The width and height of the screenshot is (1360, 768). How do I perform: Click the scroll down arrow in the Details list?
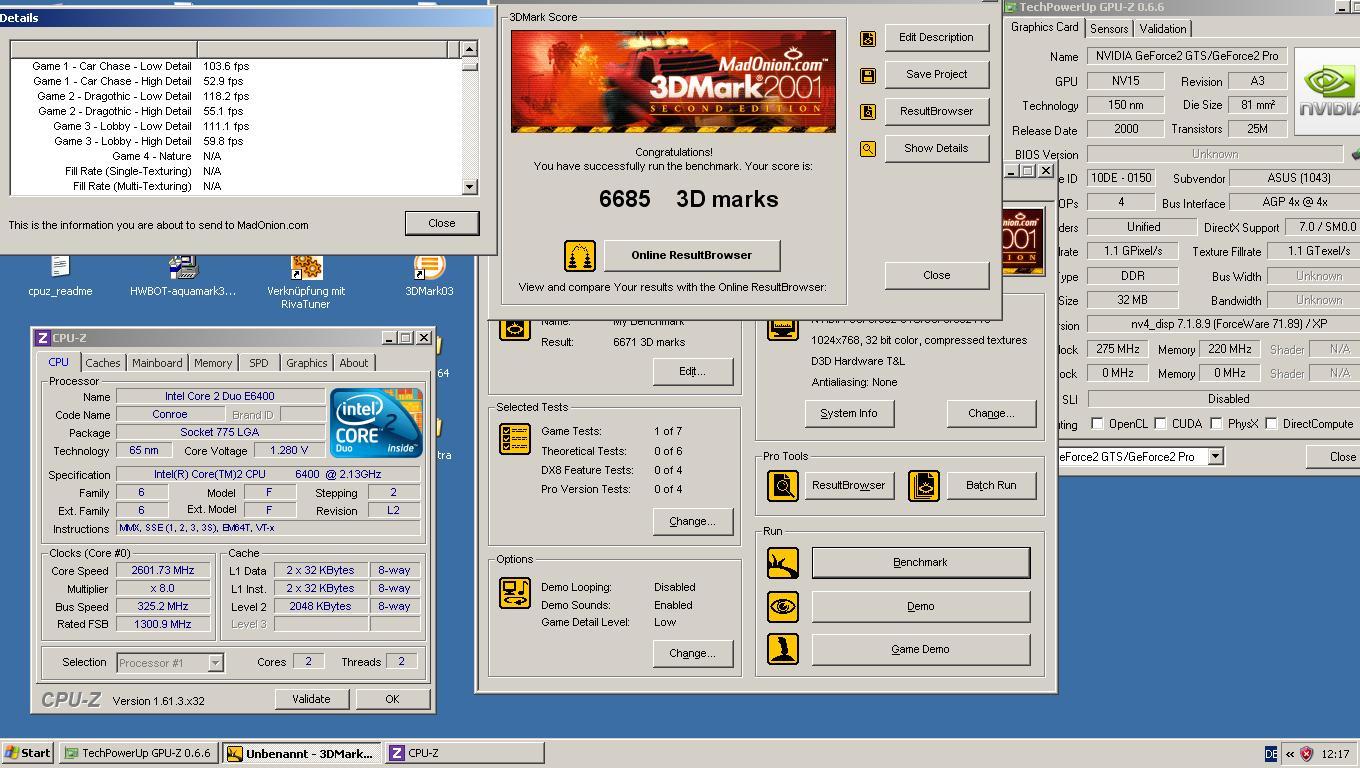pyautogui.click(x=469, y=187)
